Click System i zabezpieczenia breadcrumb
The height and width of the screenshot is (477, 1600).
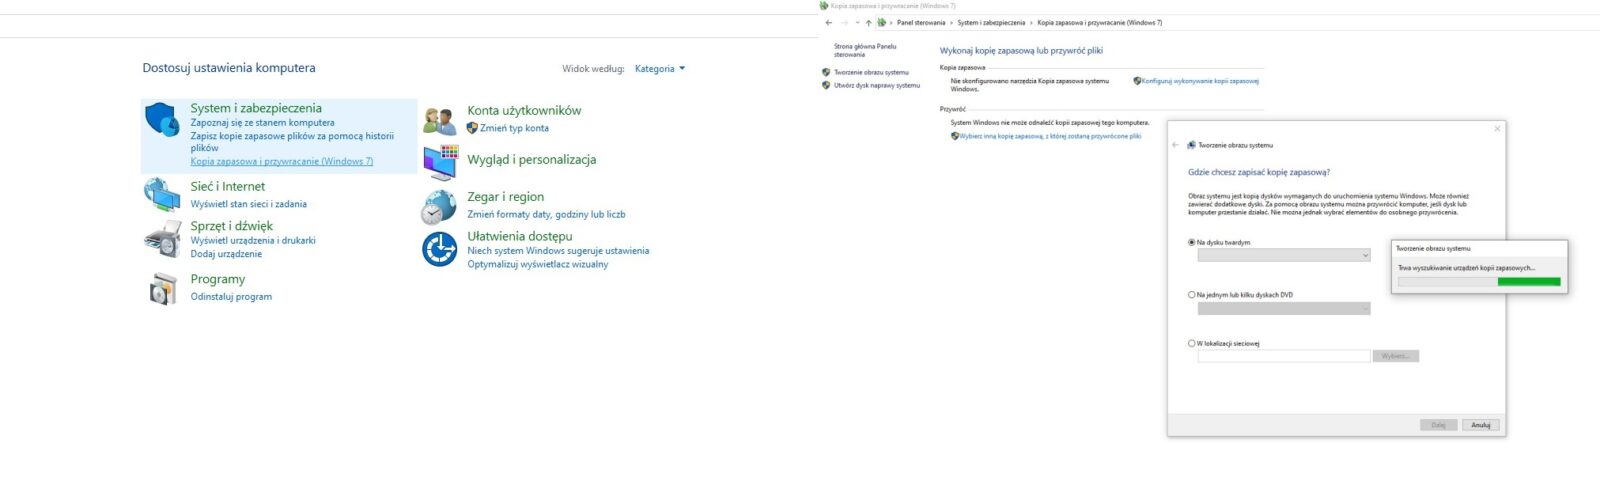tap(991, 22)
